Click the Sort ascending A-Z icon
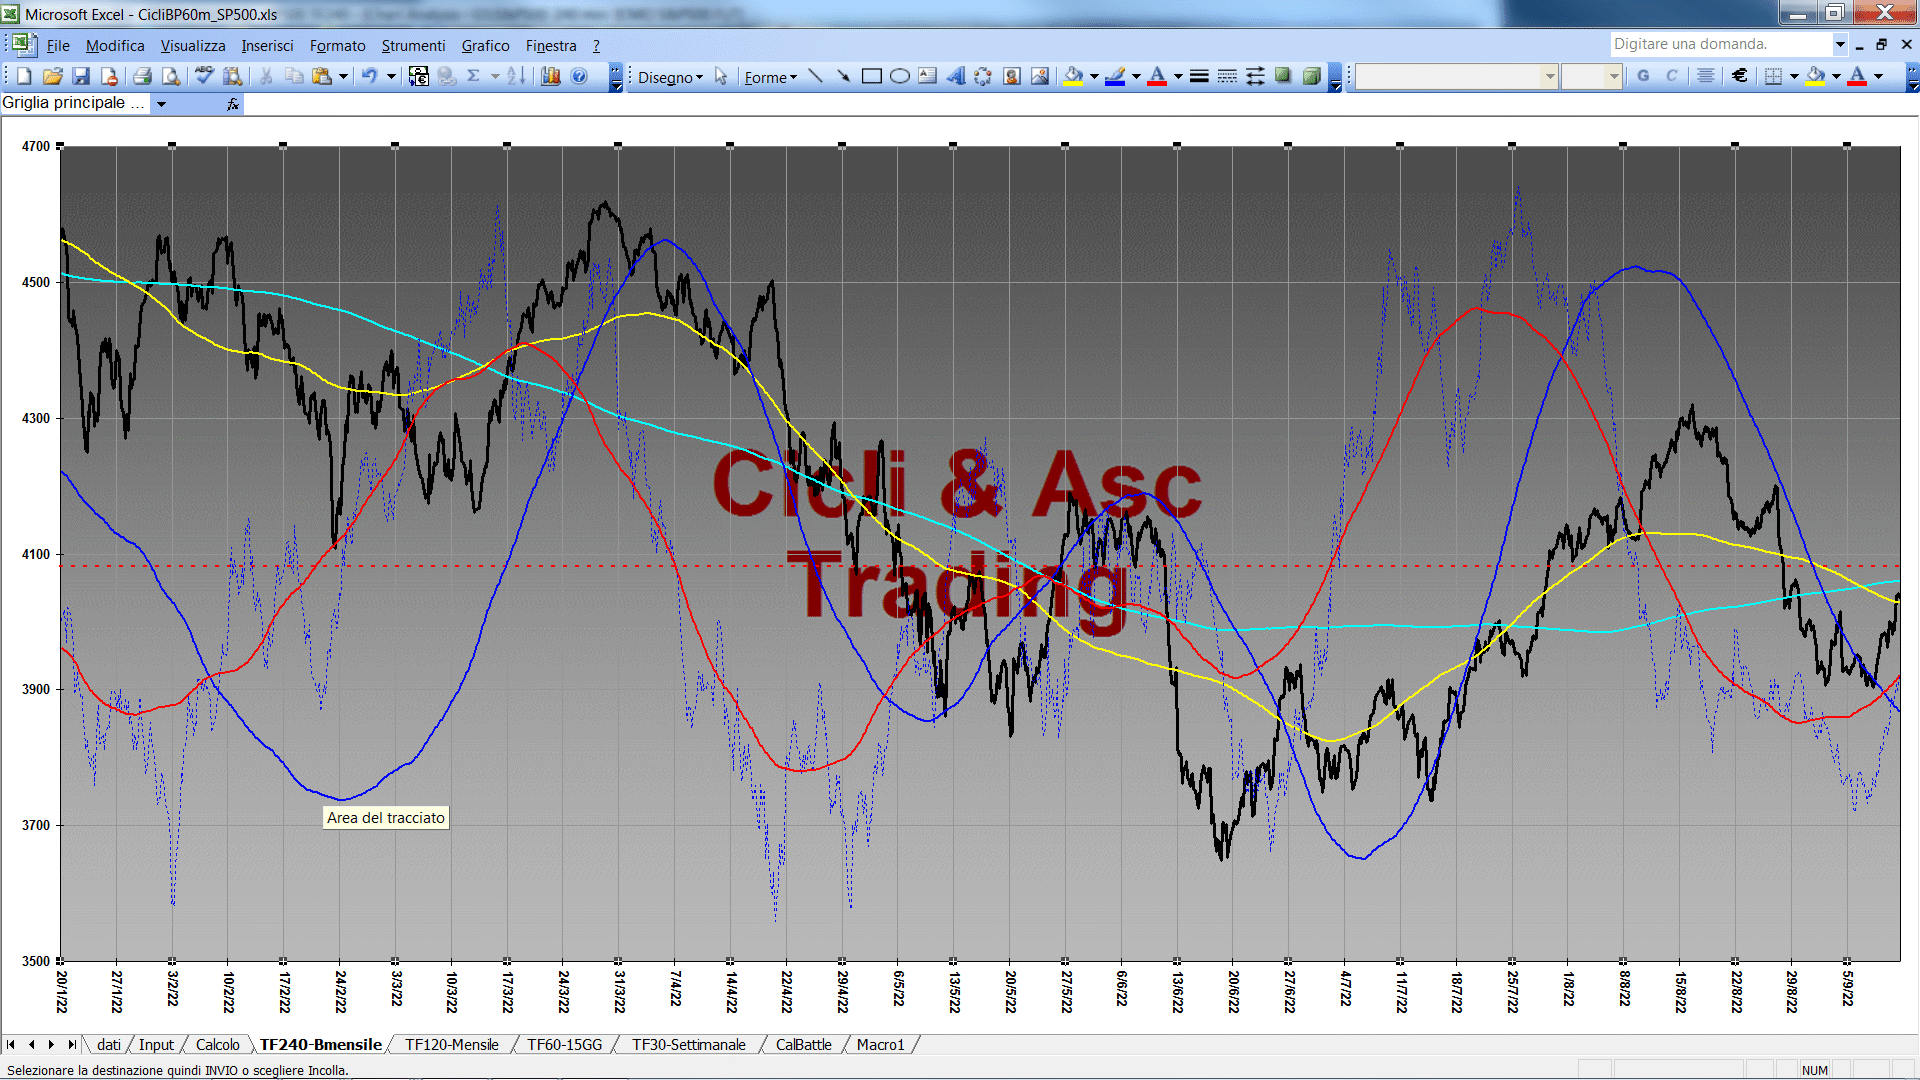 point(516,76)
